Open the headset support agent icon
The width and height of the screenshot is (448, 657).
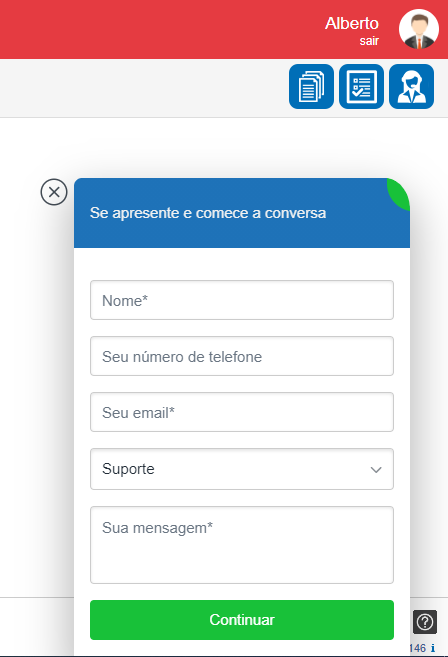point(412,86)
